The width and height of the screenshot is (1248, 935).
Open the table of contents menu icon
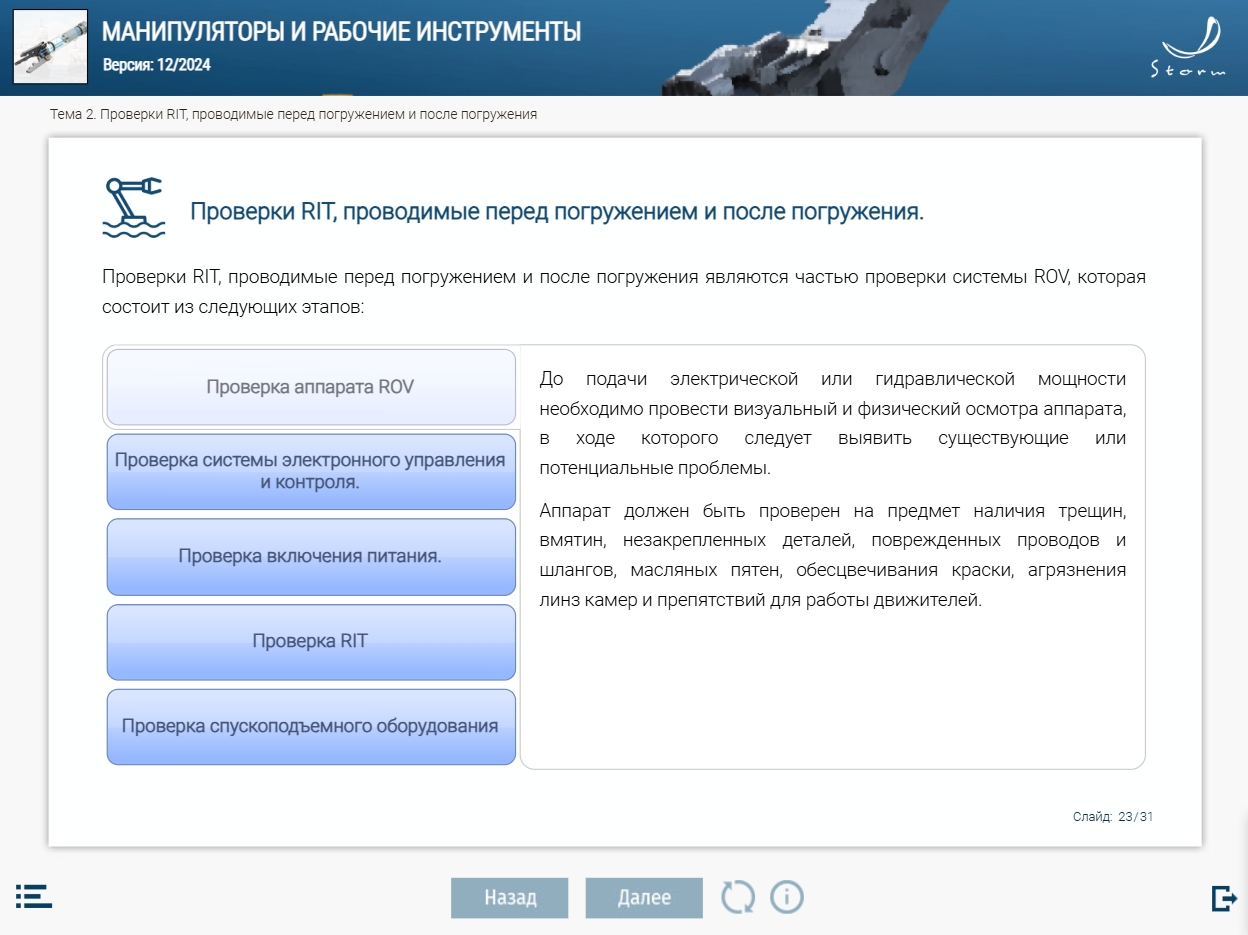coord(34,896)
